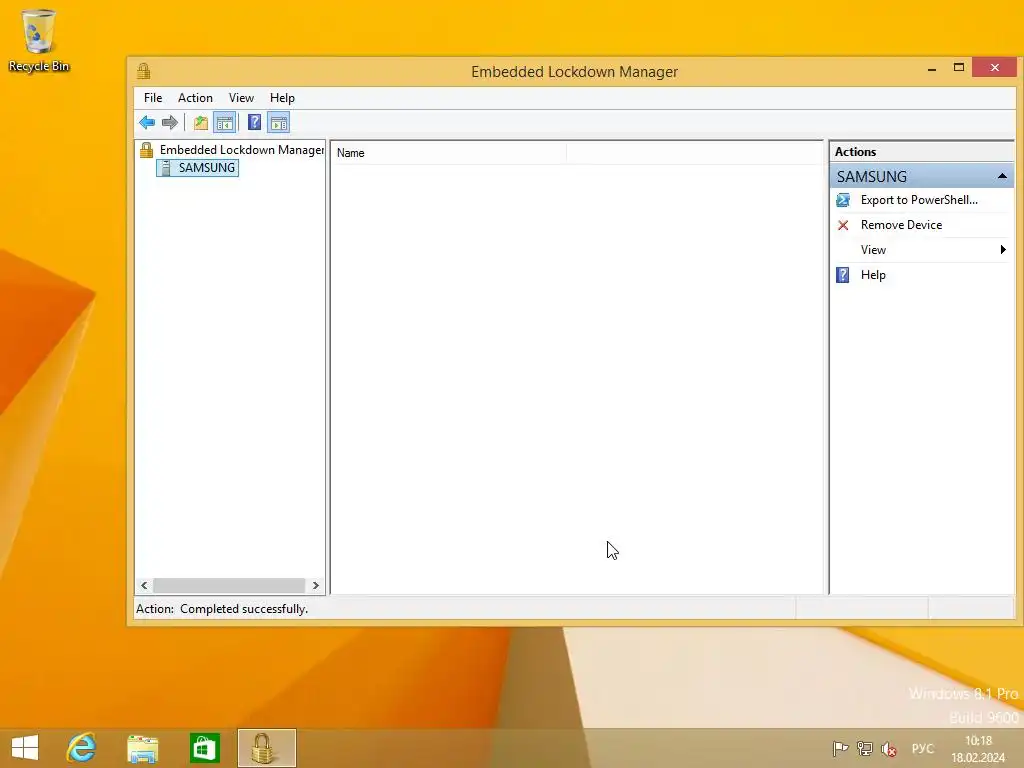Click the network tray icon
This screenshot has width=1024, height=768.
tap(865, 748)
